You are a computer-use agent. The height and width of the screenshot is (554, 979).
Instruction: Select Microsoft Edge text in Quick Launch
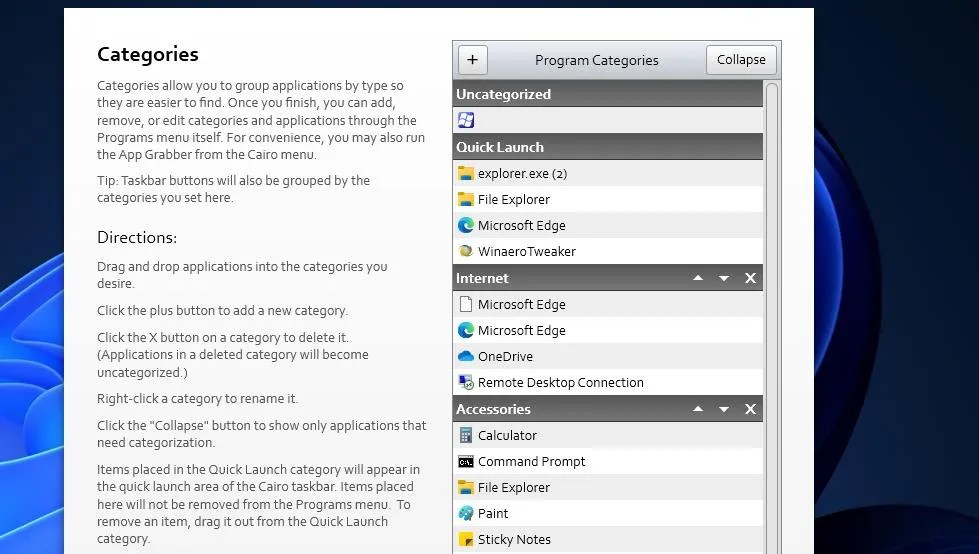(522, 225)
